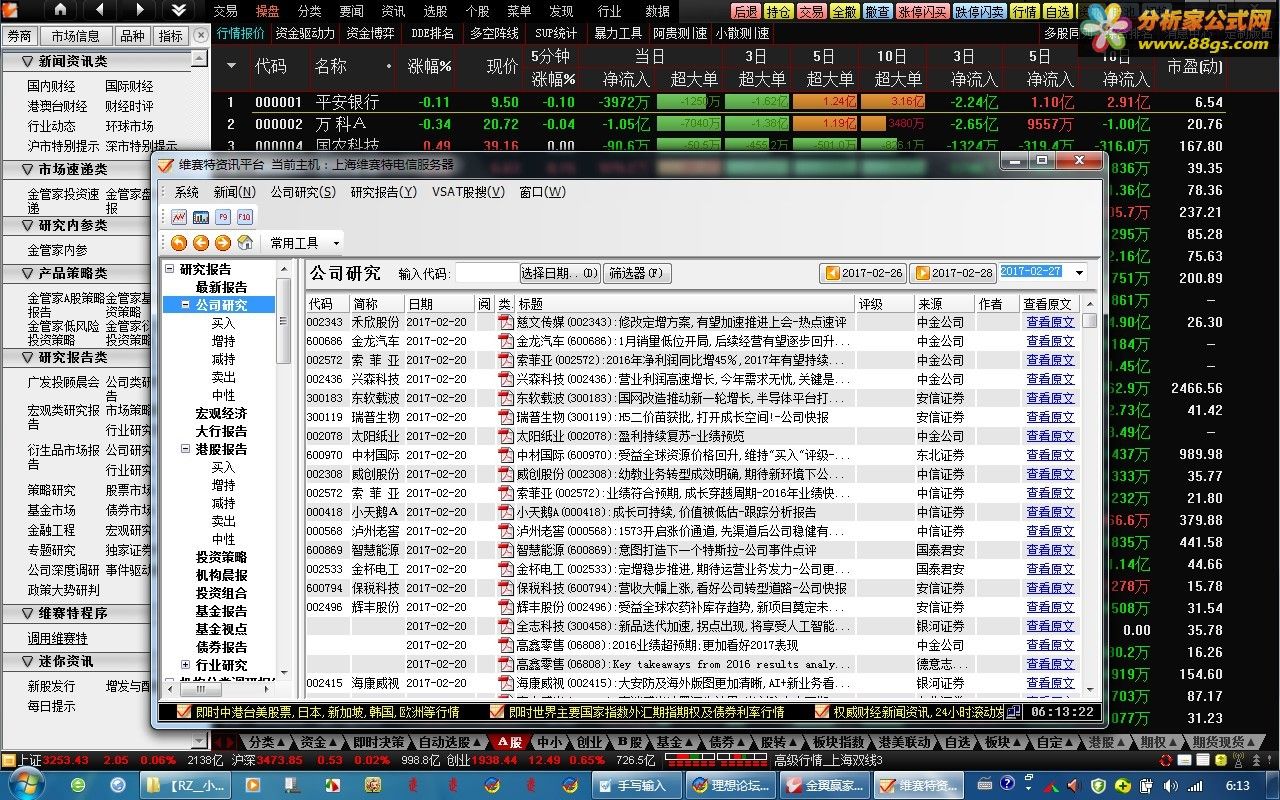The height and width of the screenshot is (800, 1280).
Task: Open the 公司研究(S) menu
Action: [x=303, y=192]
